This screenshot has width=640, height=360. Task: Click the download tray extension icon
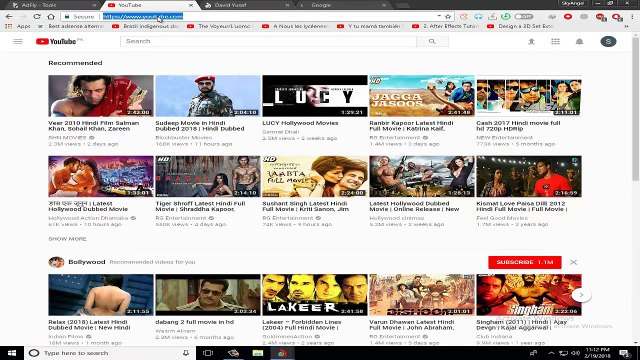(492, 16)
